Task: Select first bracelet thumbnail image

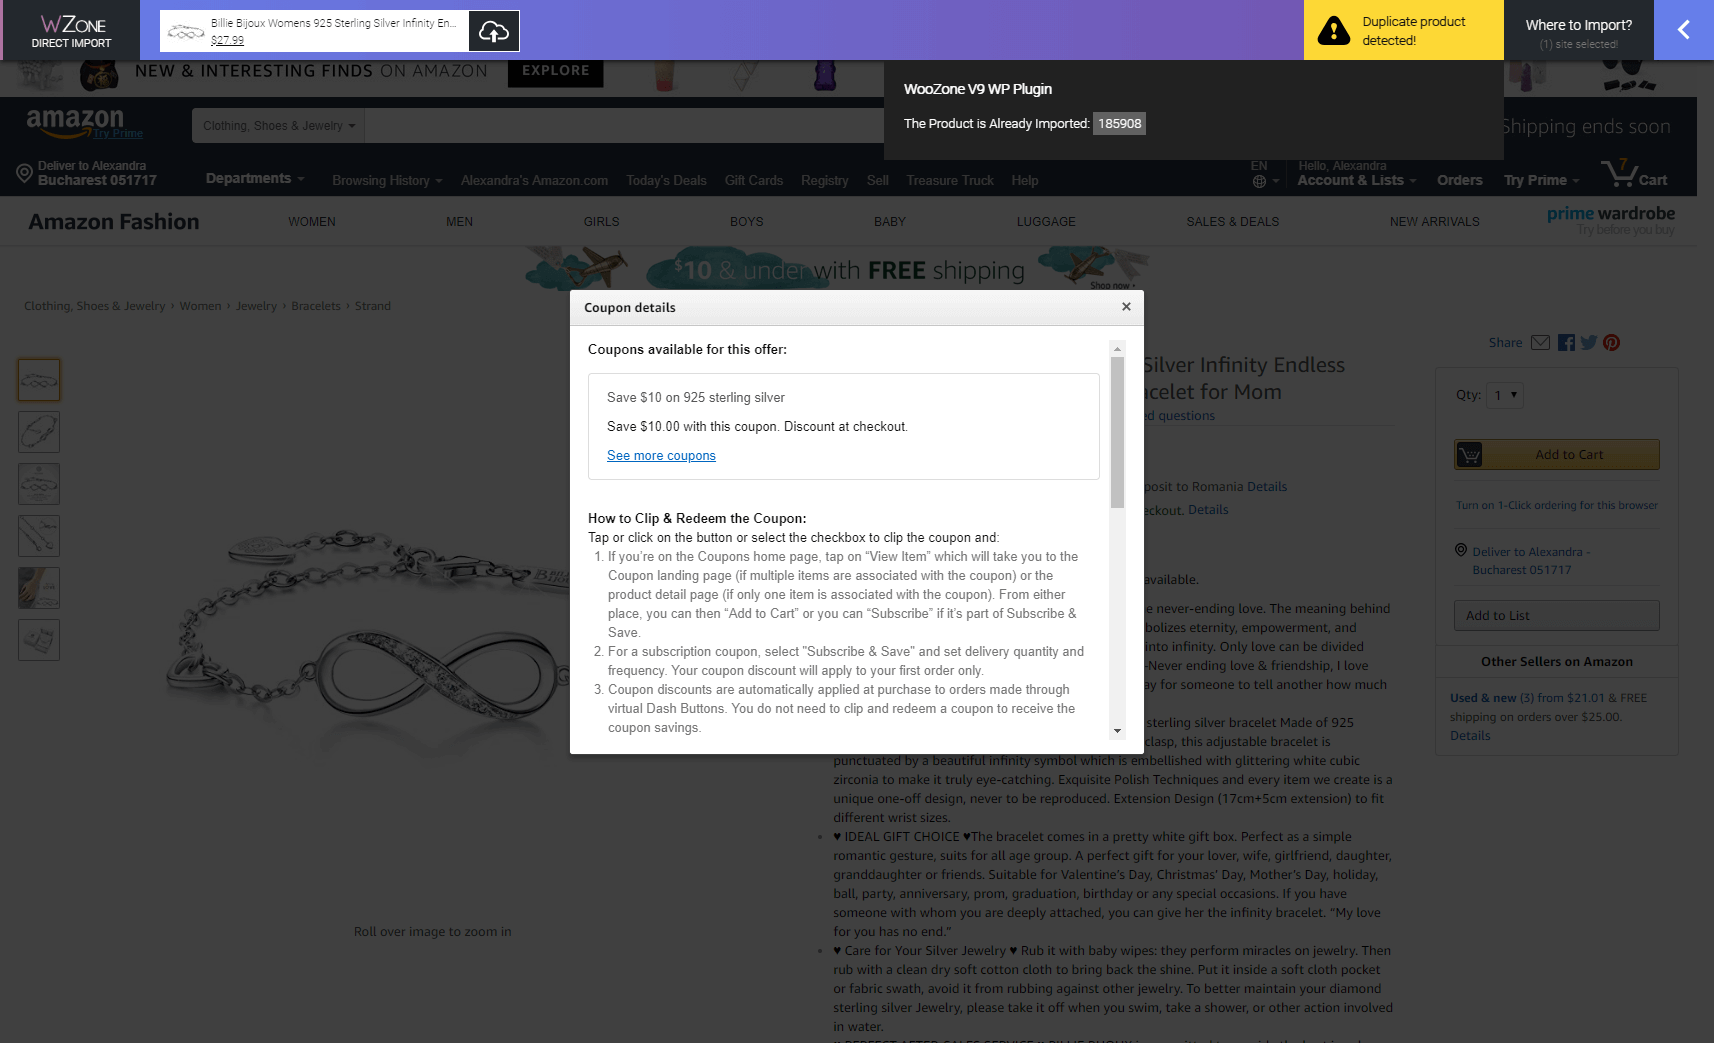Action: pyautogui.click(x=39, y=380)
